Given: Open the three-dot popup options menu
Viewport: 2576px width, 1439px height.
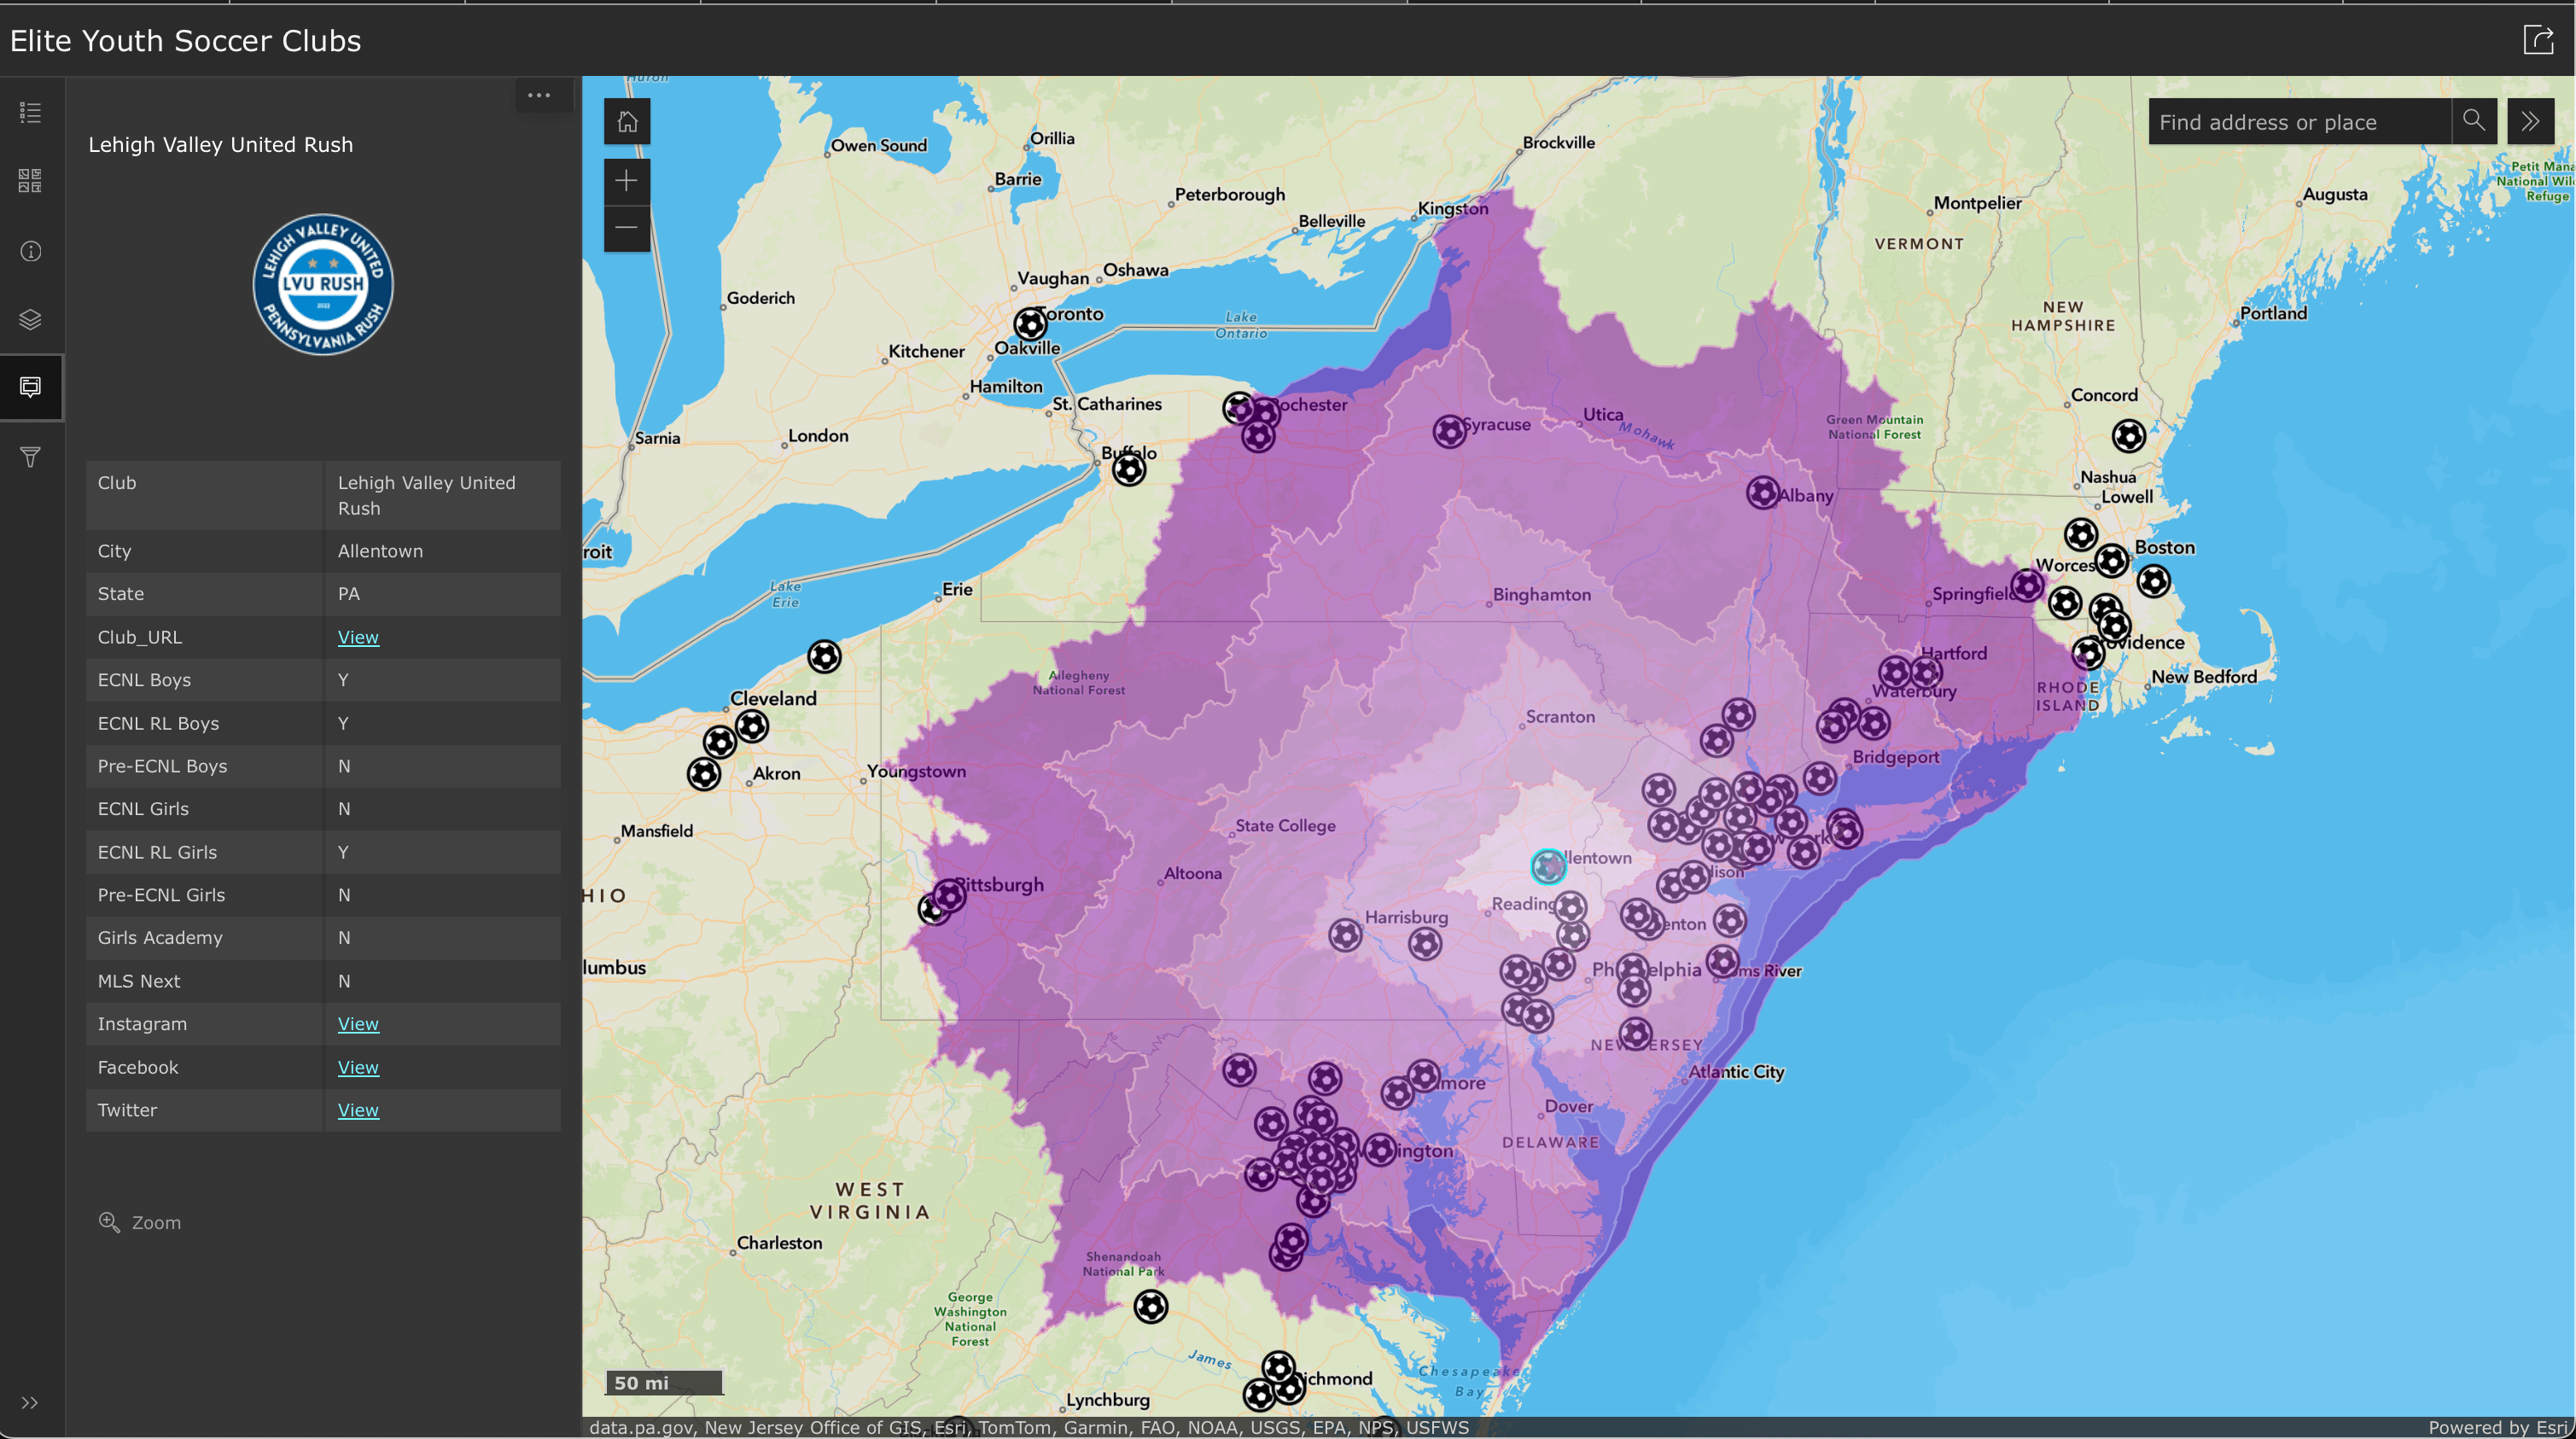Looking at the screenshot, I should 539,96.
